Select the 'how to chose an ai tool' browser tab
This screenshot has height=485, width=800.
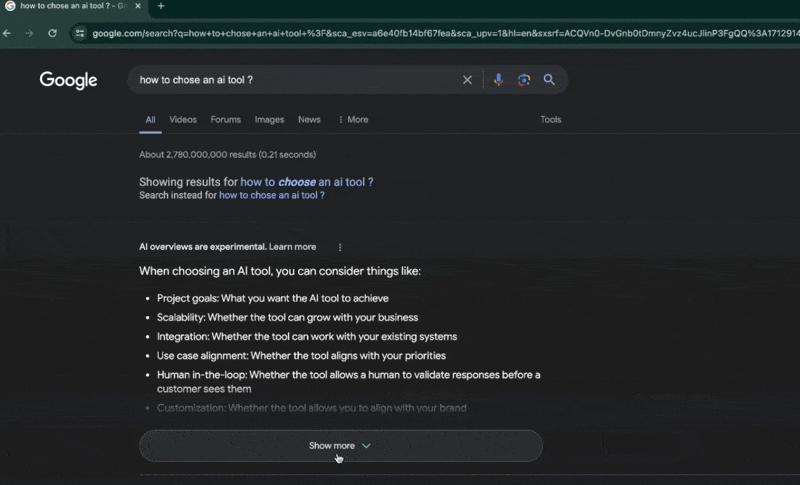point(73,6)
